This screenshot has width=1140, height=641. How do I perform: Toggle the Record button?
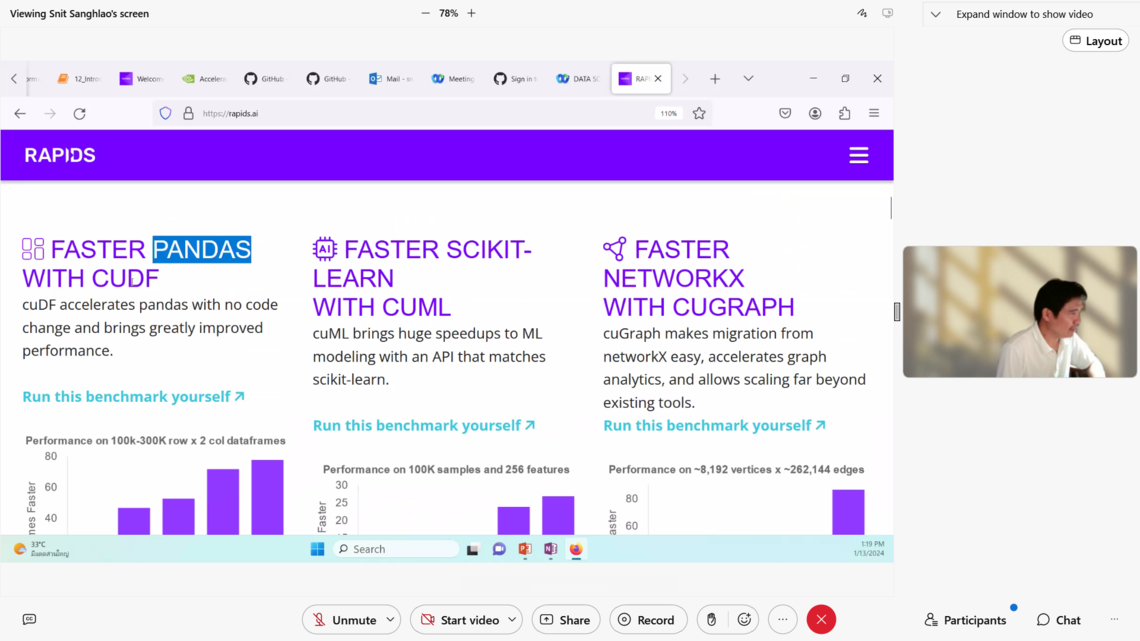647,620
